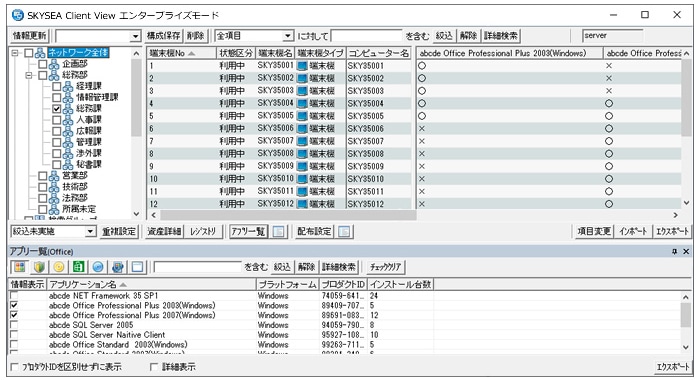Click the 構成保存 button
The image size is (700, 380).
point(164,36)
